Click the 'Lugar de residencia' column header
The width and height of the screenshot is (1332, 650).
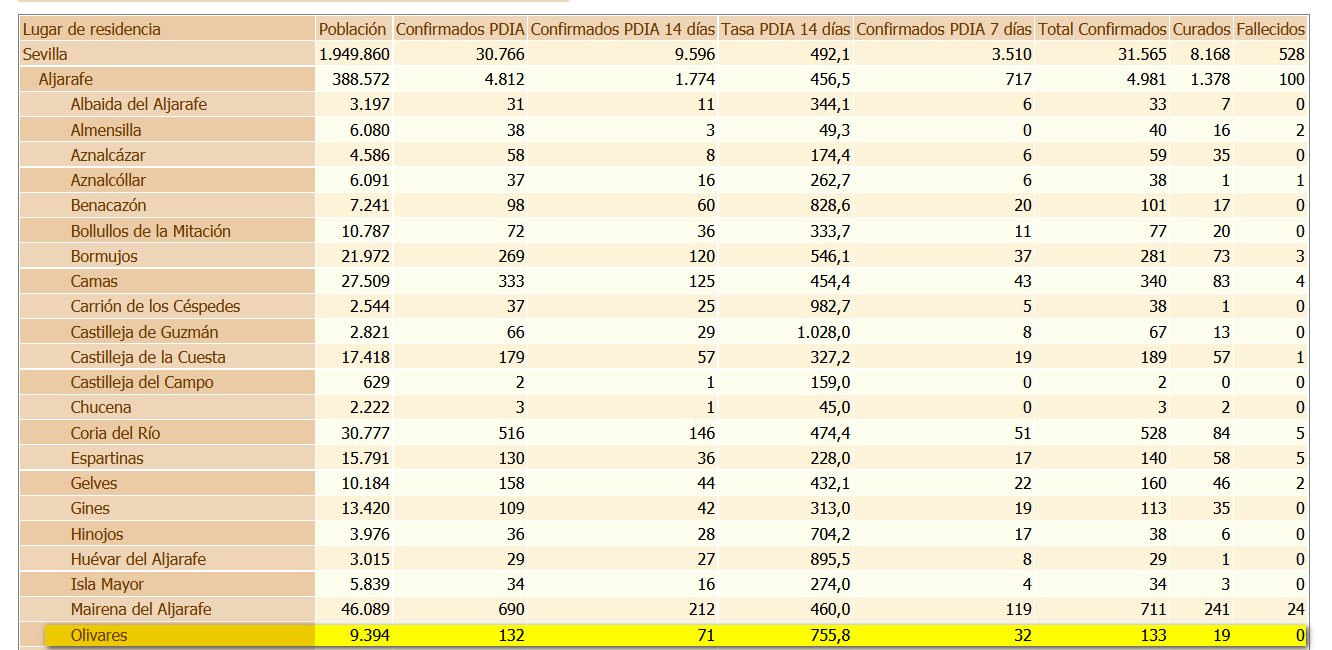click(92, 29)
